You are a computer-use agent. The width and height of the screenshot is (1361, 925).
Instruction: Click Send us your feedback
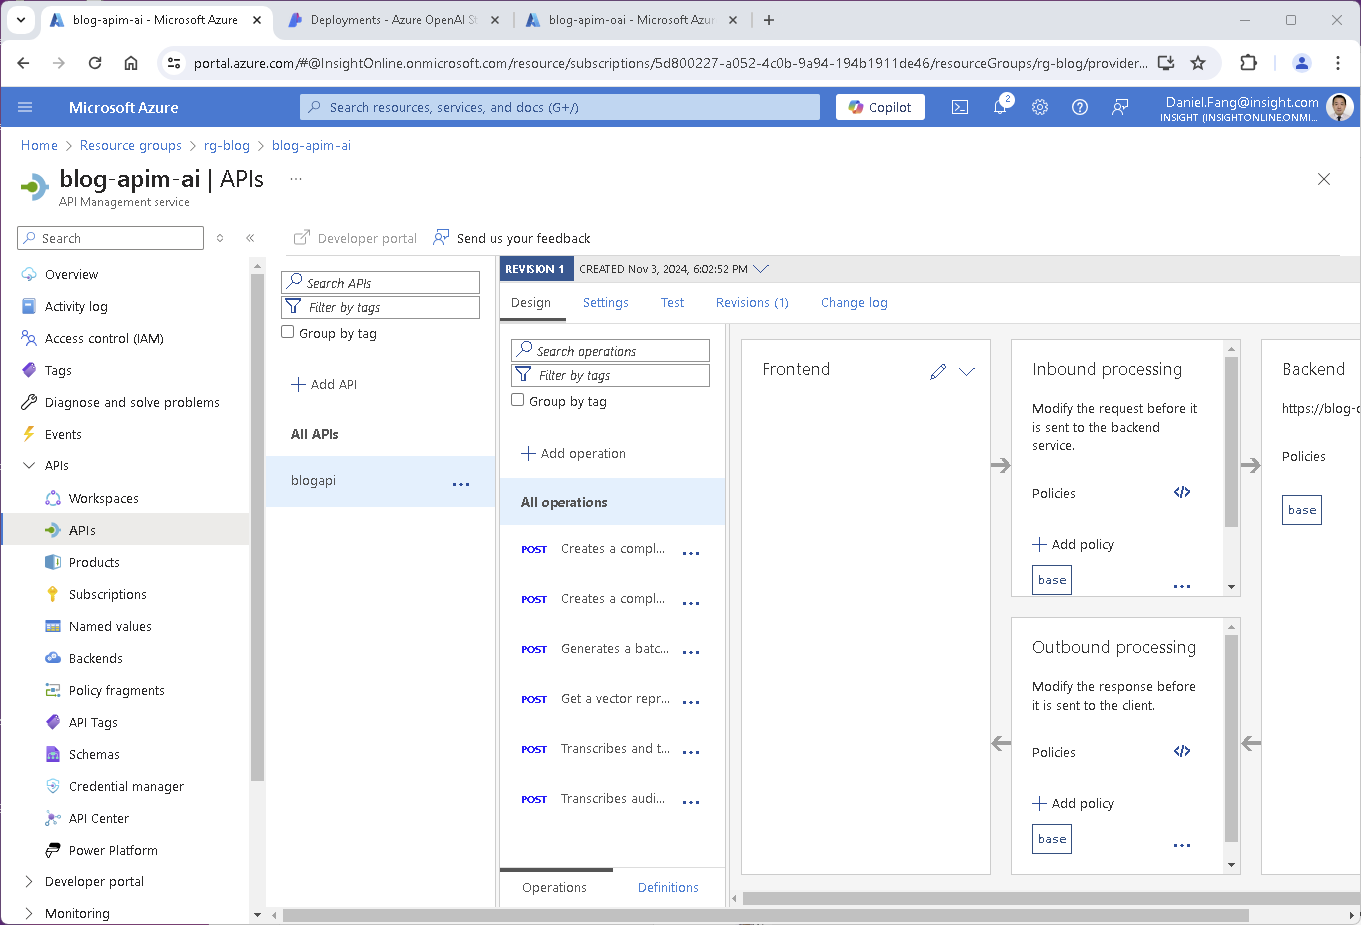[x=511, y=238]
